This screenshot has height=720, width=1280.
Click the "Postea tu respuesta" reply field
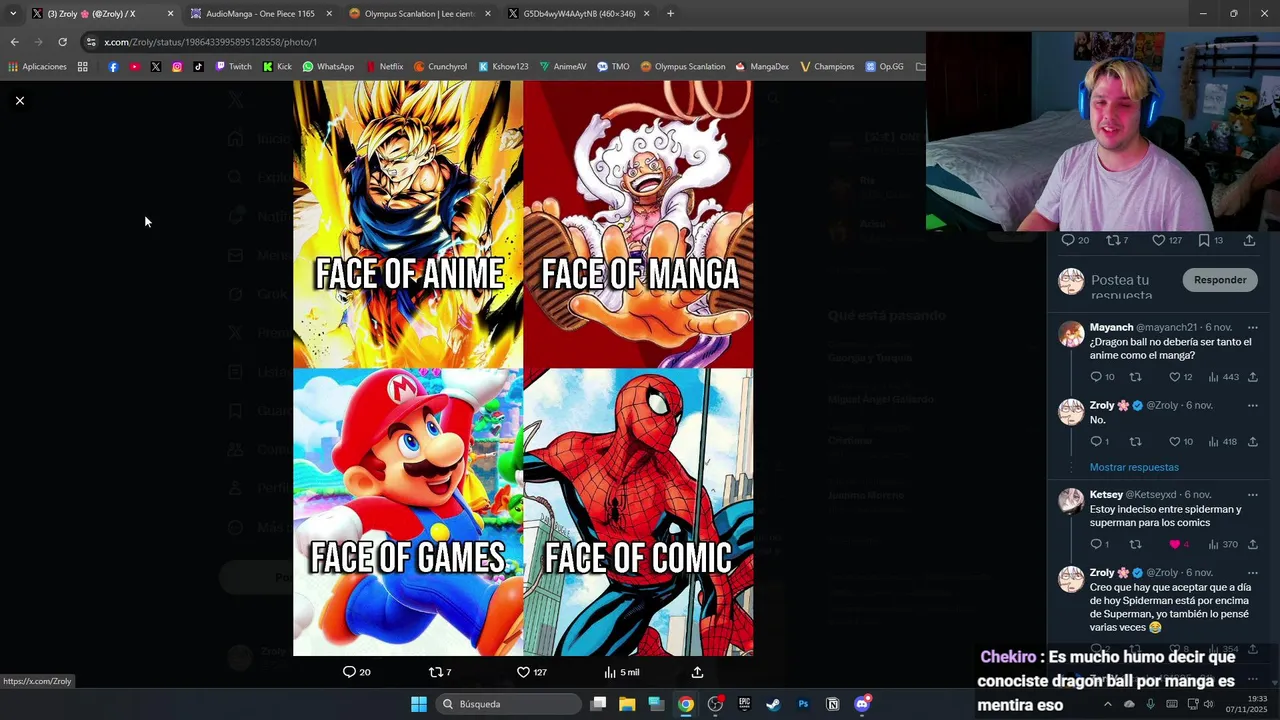click(1120, 287)
